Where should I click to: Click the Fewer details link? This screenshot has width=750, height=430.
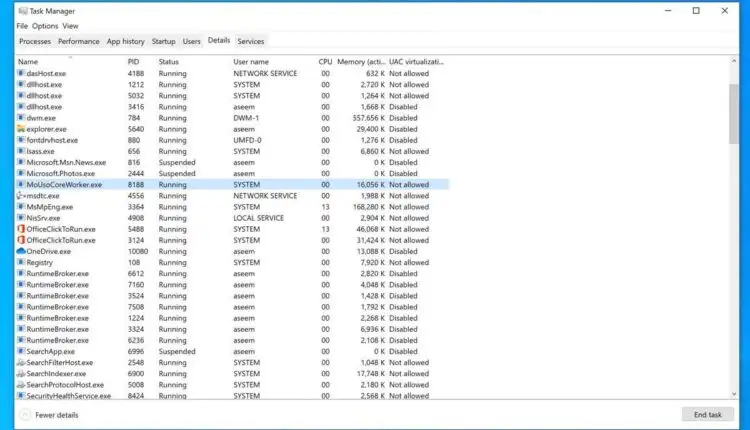coord(56,415)
